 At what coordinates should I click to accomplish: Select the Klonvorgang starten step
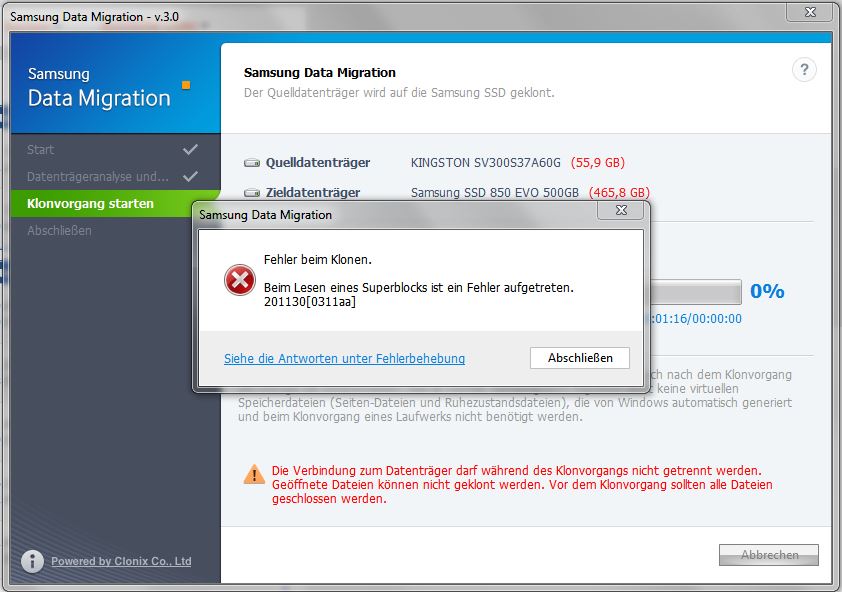115,204
